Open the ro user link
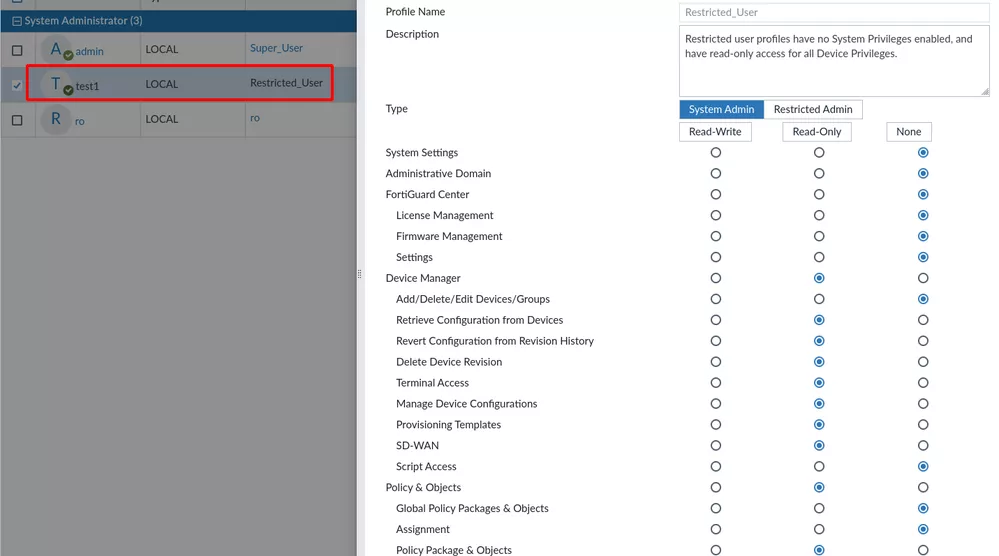The image size is (999, 556). pos(80,121)
